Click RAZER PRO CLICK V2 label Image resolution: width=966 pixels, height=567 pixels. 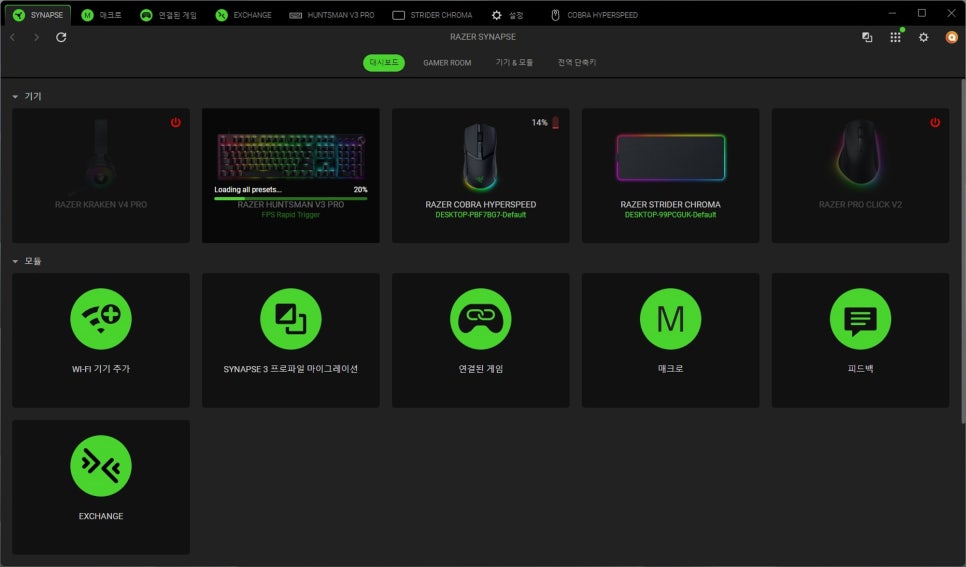click(x=860, y=205)
